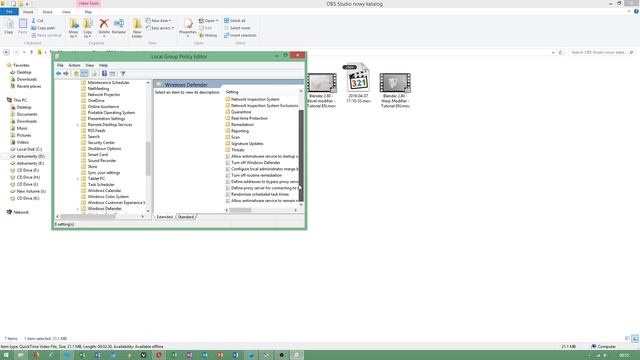The image size is (640, 360).
Task: Click Forward arrow in Group Policy Editor toolbar
Action: pos(66,73)
